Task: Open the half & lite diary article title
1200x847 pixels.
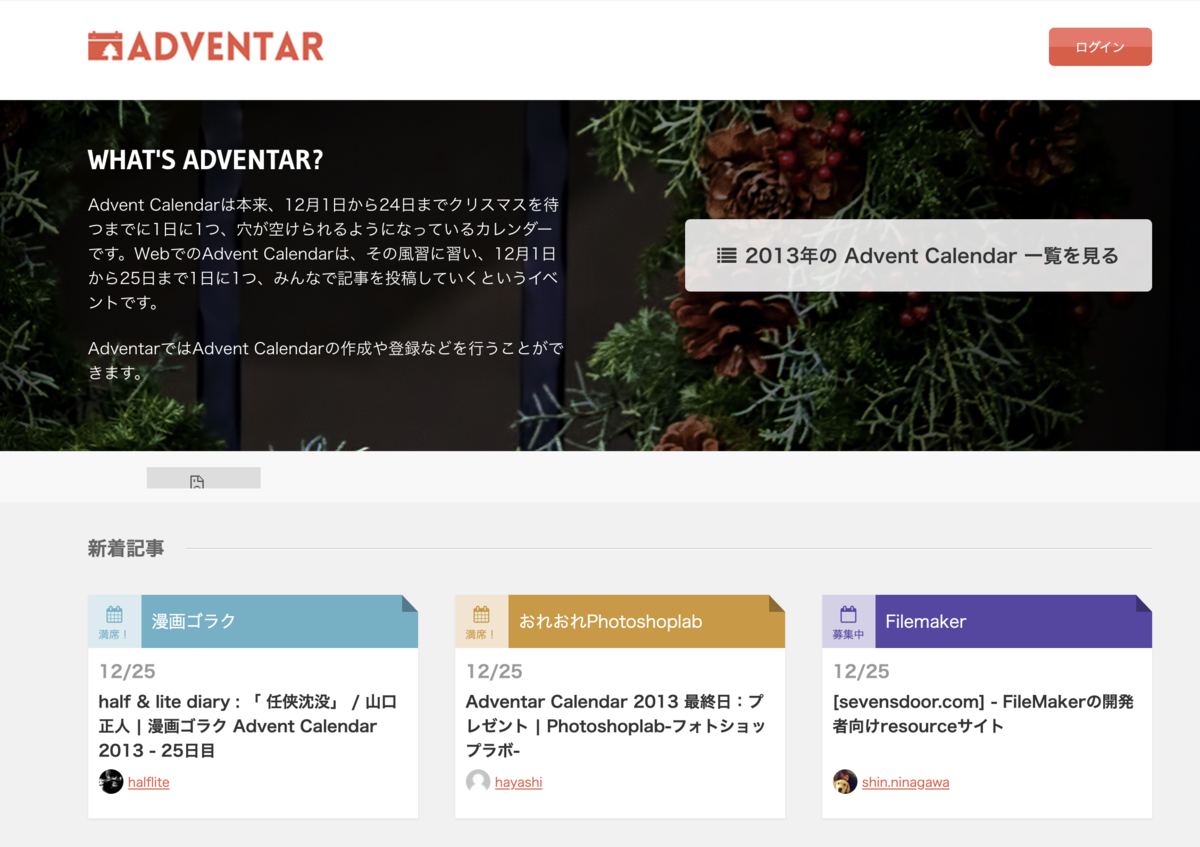Action: pyautogui.click(x=248, y=726)
